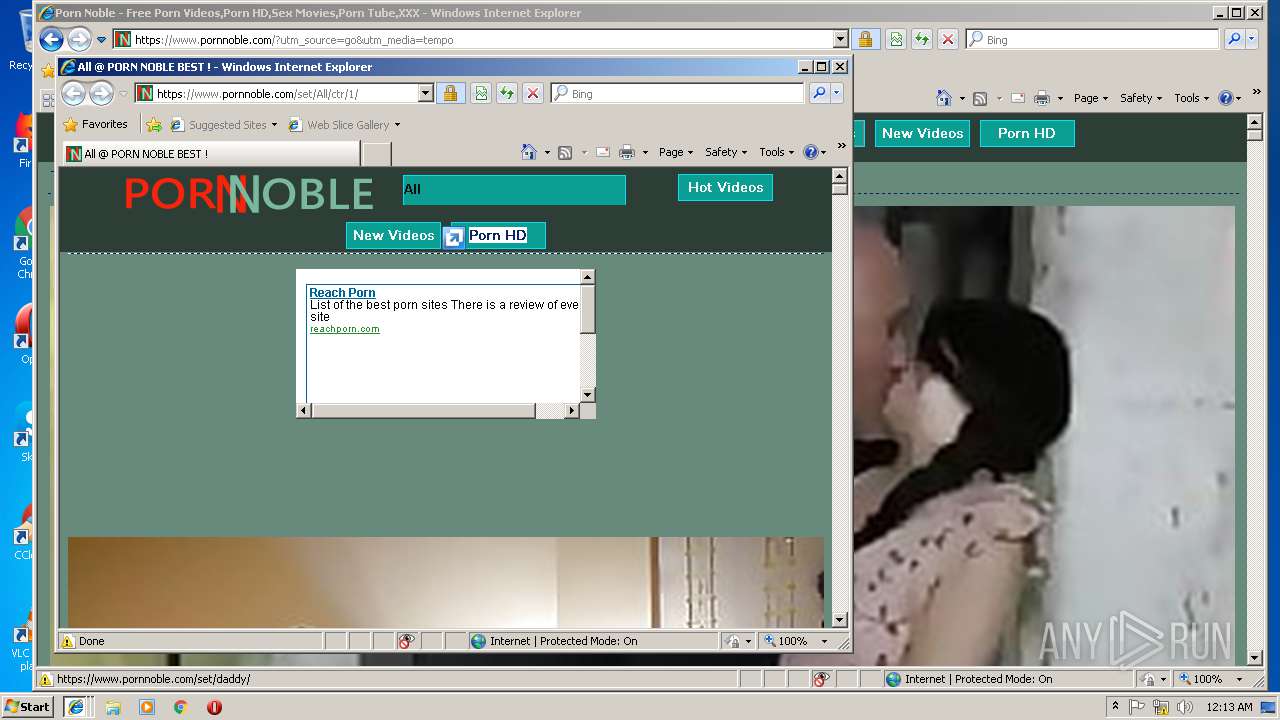
Task: Open the Safety menu in rear window
Action: point(1141,98)
